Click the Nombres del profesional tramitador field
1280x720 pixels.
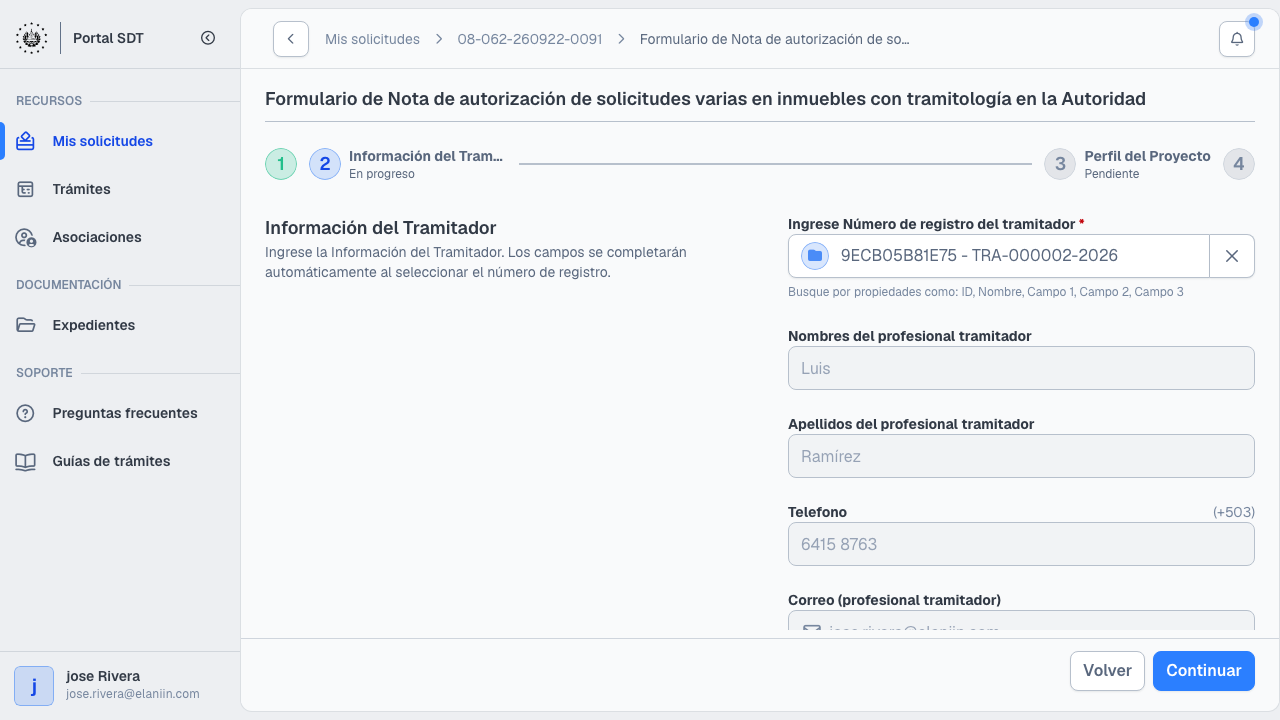pos(1021,368)
